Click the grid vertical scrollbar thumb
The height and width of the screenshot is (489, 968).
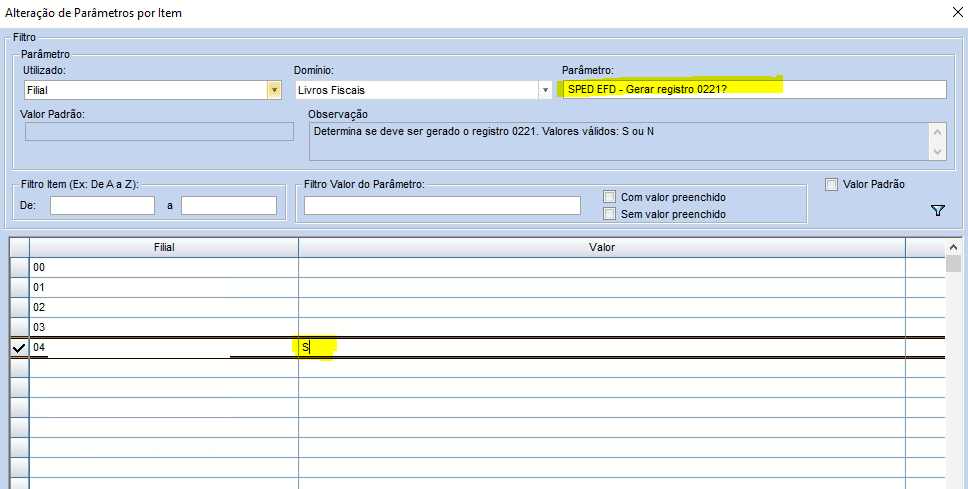tap(954, 264)
